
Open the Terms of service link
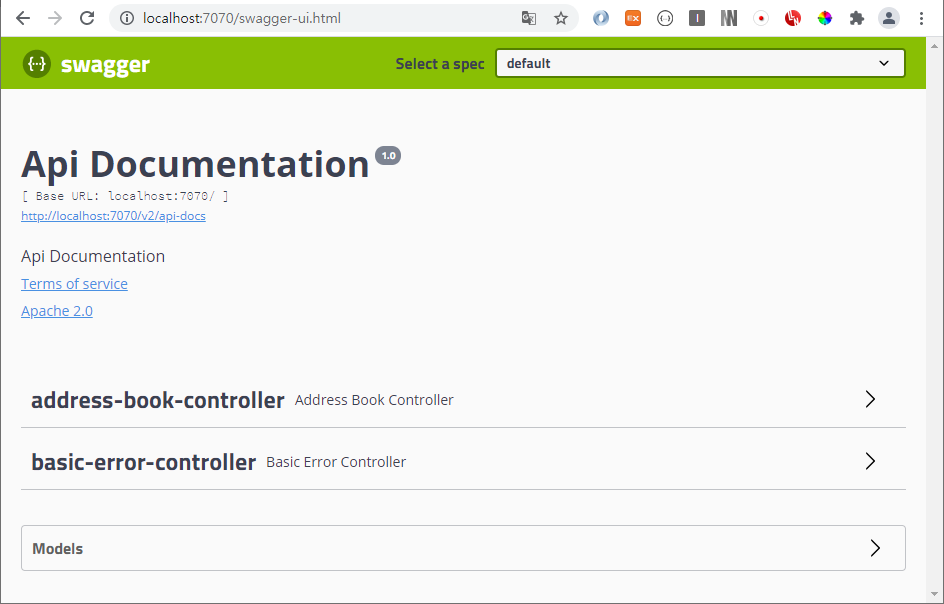click(74, 284)
